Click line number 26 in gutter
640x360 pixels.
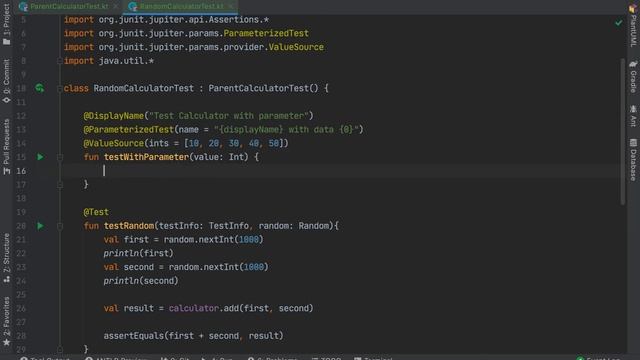21,308
